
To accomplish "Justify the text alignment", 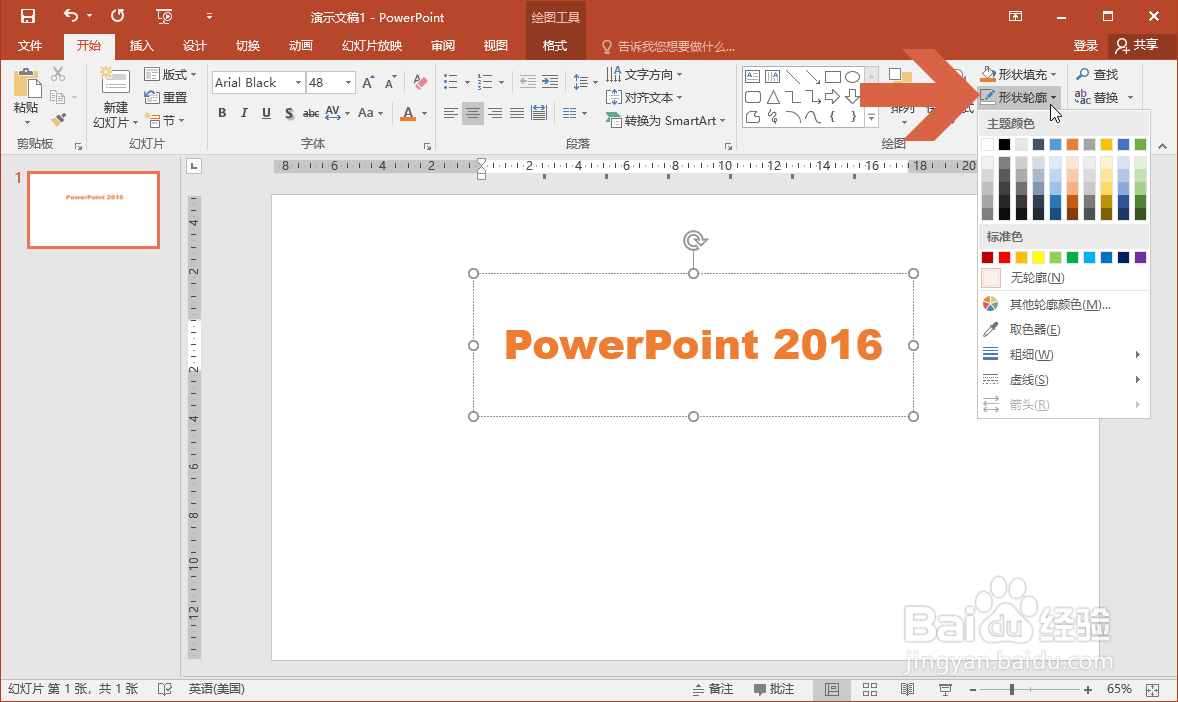I will point(517,113).
